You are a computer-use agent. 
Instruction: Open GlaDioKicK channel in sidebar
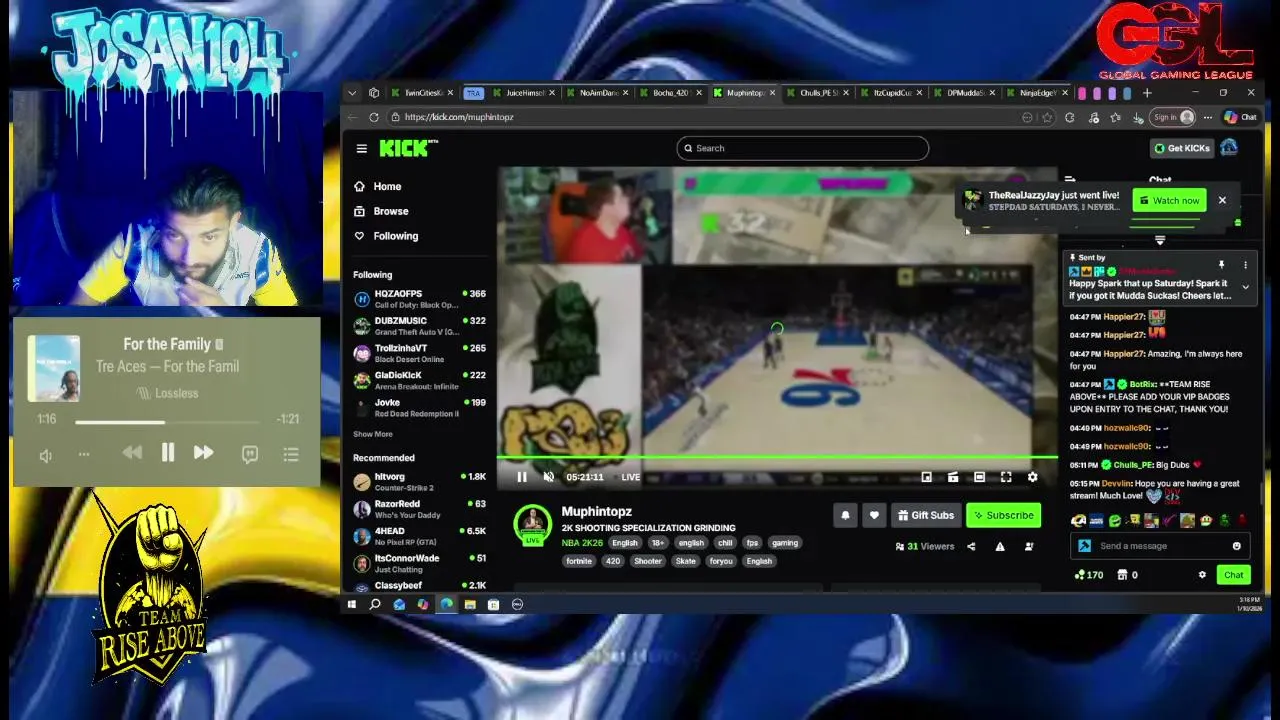pyautogui.click(x=419, y=380)
